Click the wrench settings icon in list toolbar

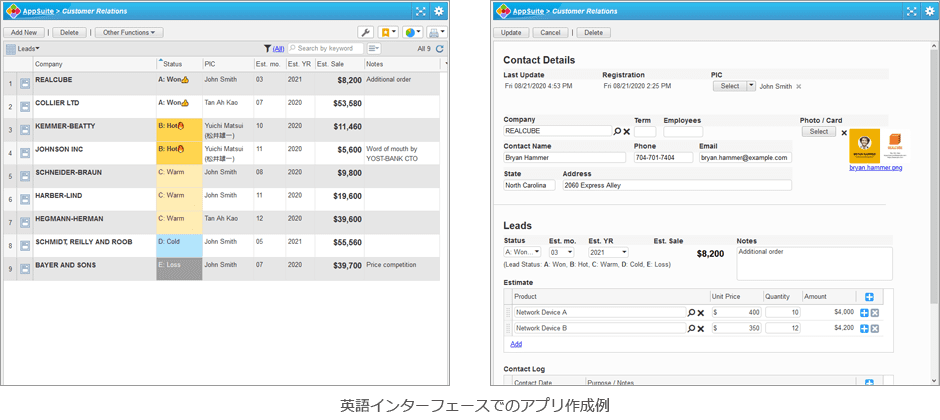(365, 33)
